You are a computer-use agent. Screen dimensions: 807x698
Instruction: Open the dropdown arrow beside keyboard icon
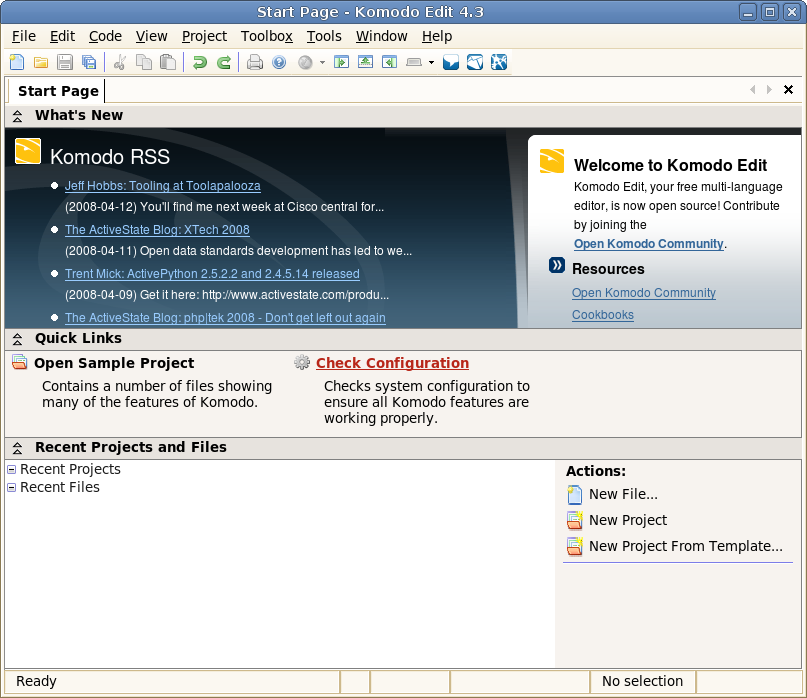(x=431, y=62)
